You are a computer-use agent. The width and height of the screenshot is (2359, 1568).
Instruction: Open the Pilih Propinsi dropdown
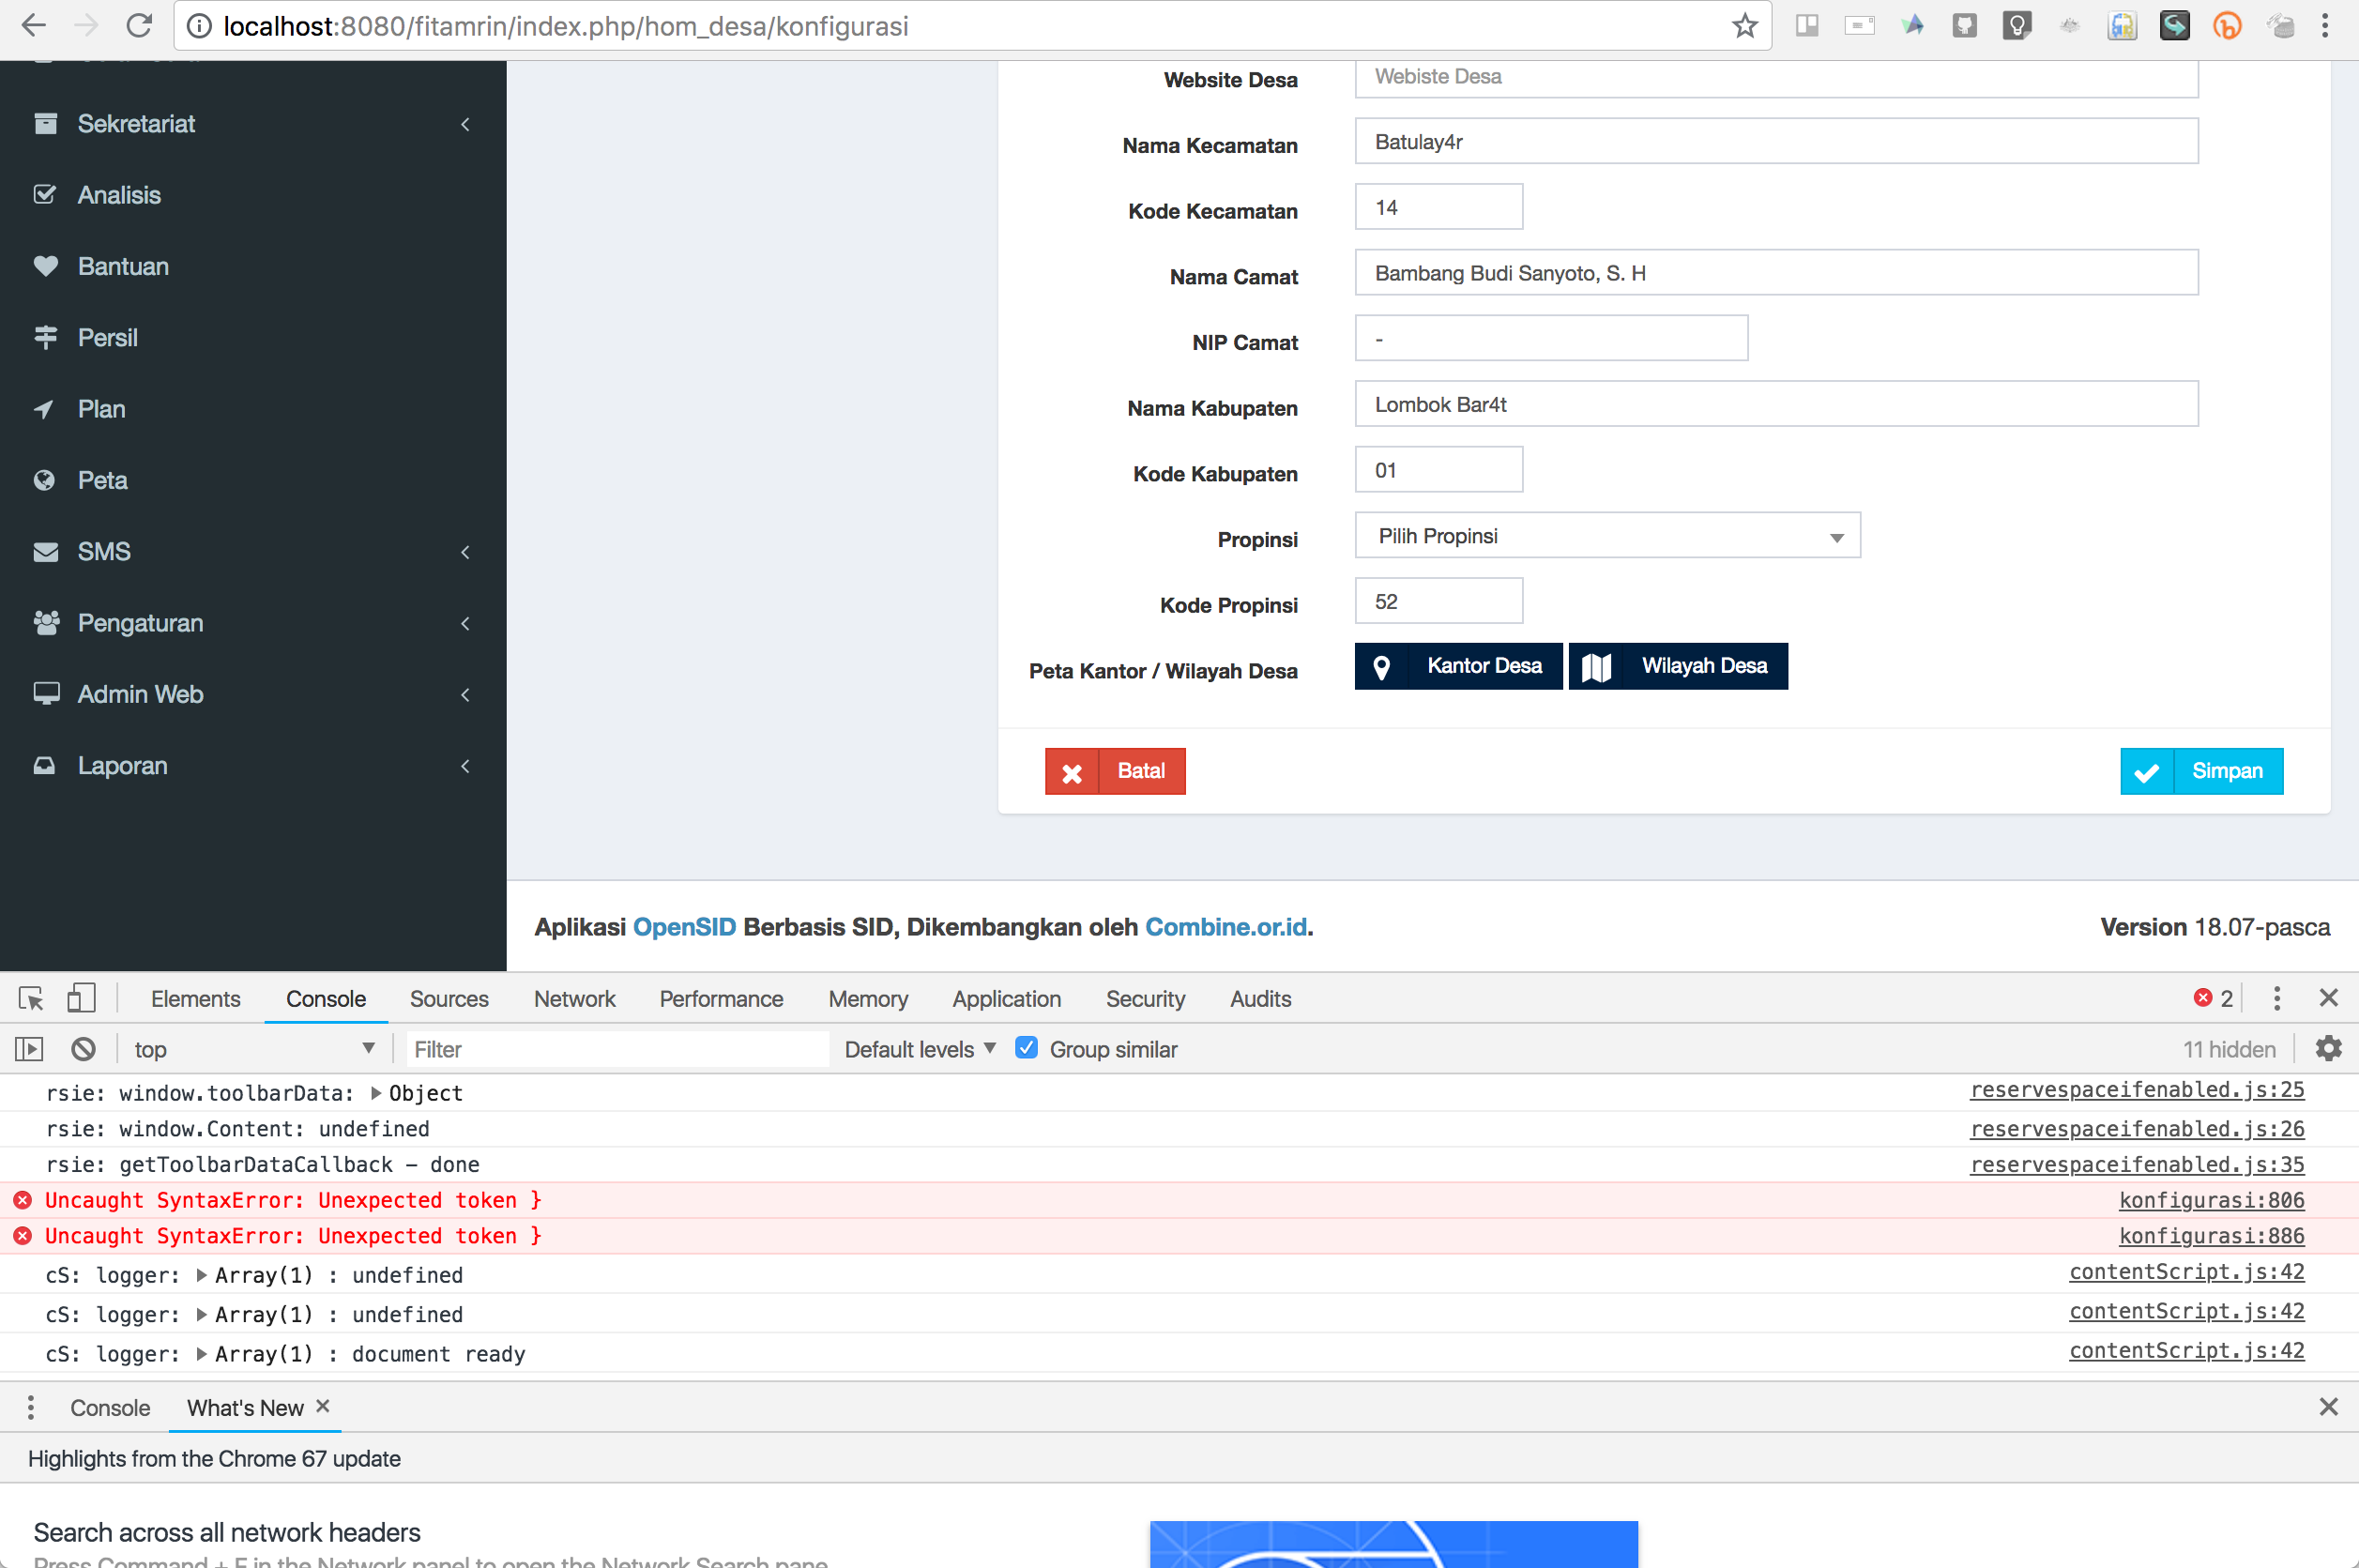point(1606,535)
